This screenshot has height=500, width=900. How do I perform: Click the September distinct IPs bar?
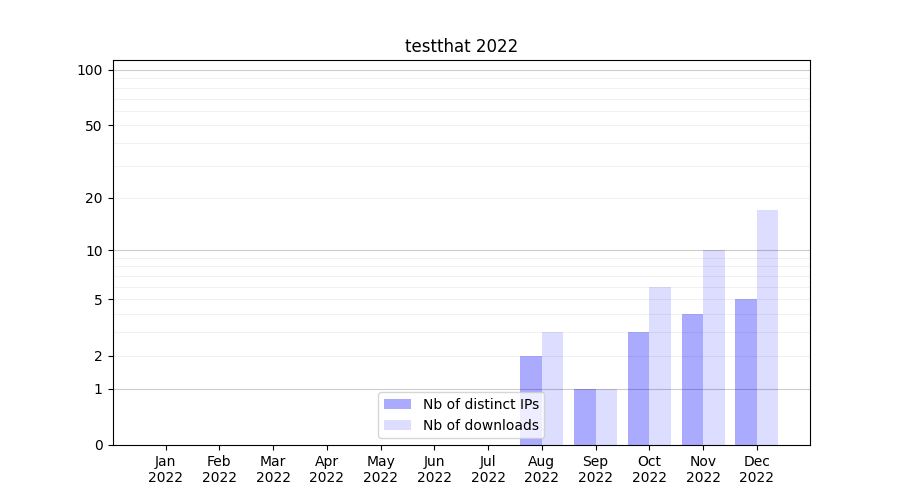(585, 417)
